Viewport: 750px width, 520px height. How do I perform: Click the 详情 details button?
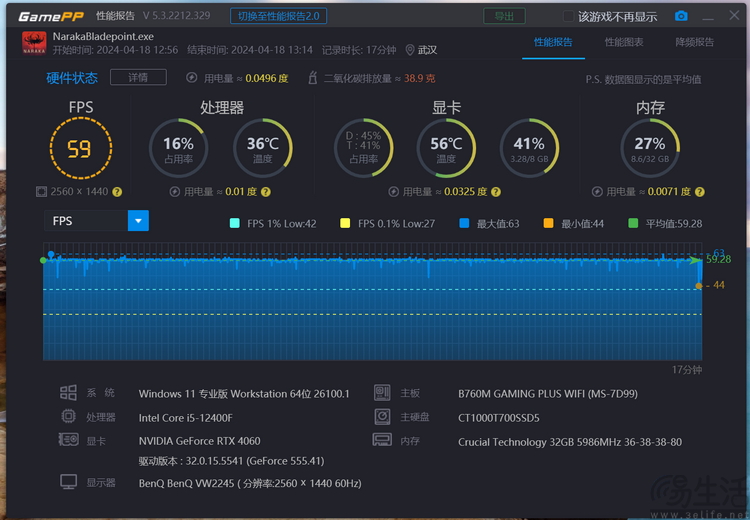click(x=138, y=77)
